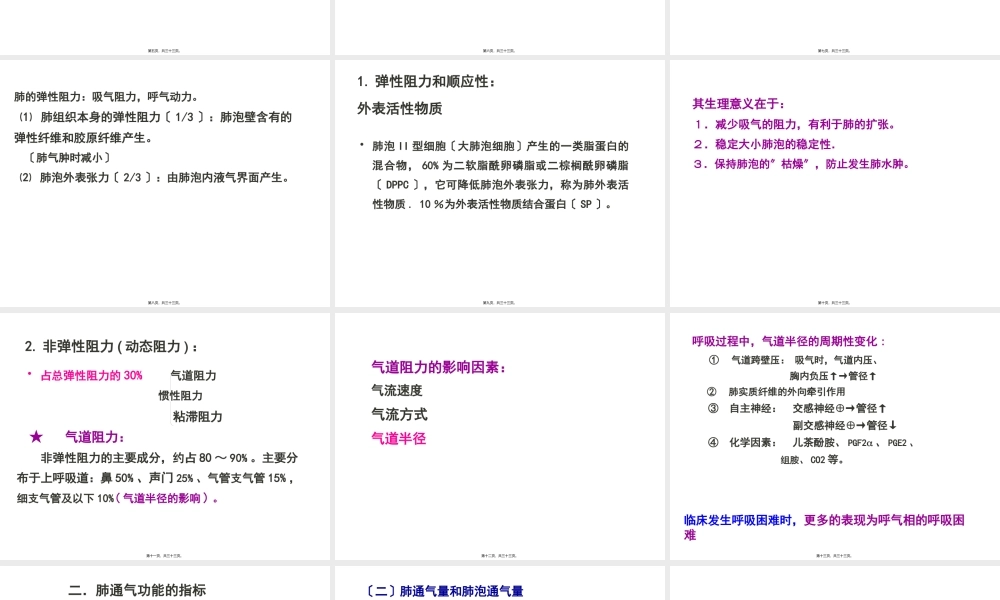Click the line '③ 自主神经：交感神经⊕→管径↑'
Screen dimensions: 1000x600
797,409
